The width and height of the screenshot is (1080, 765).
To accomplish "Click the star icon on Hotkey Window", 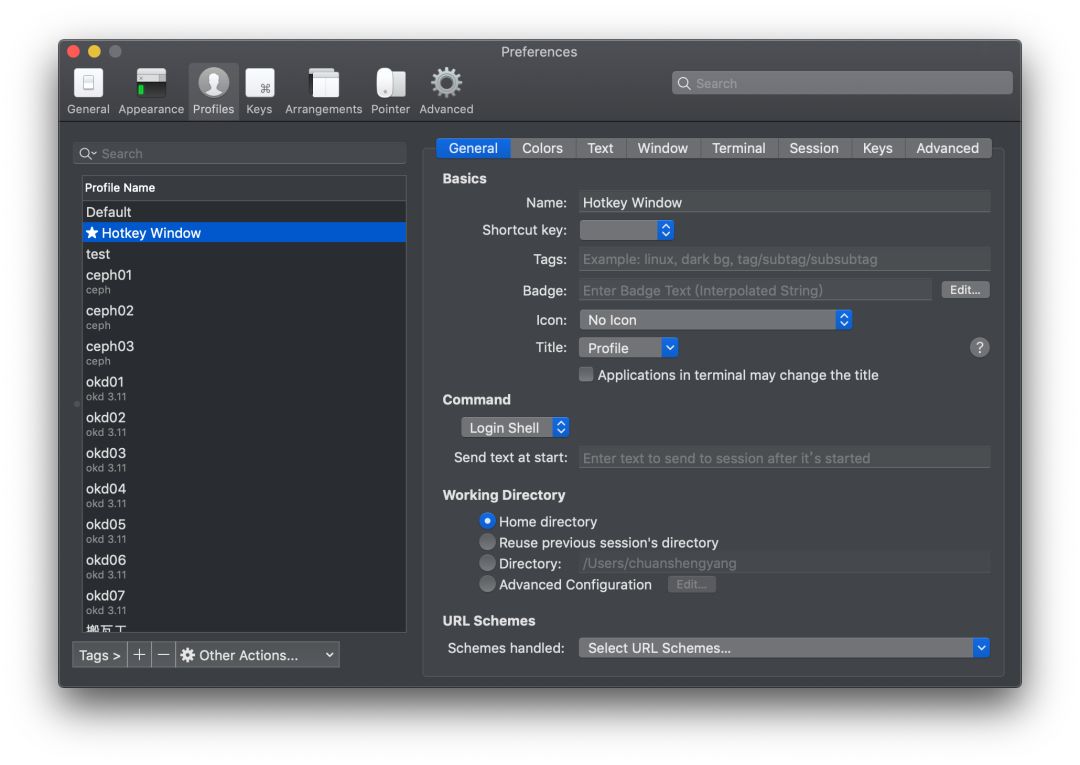I will click(92, 233).
